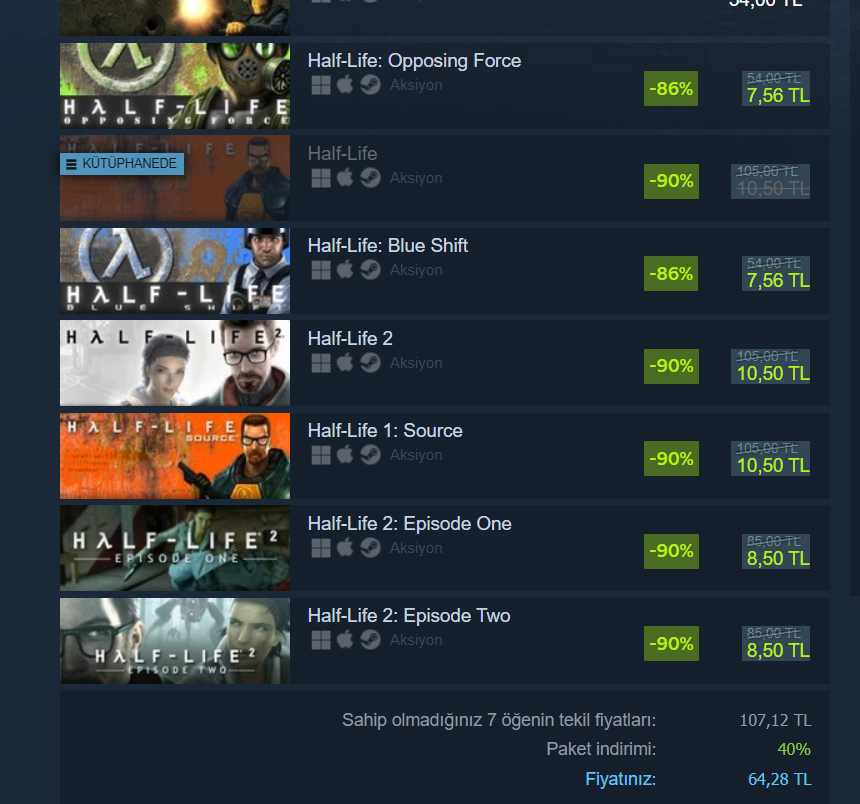Click the Apple icon under Half-Life 2: Episode One
The height and width of the screenshot is (804, 860).
pyautogui.click(x=345, y=547)
